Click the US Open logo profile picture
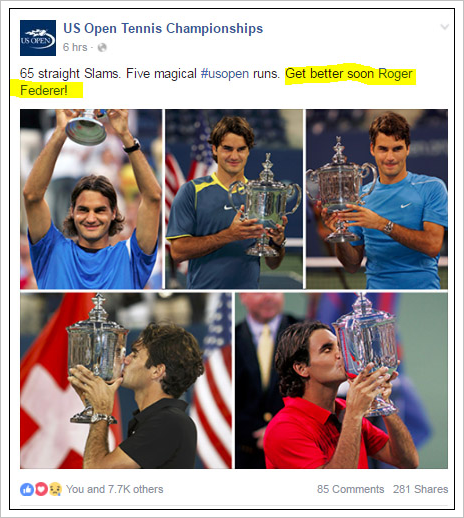Screen dimensions: 464x518 click(x=38, y=38)
